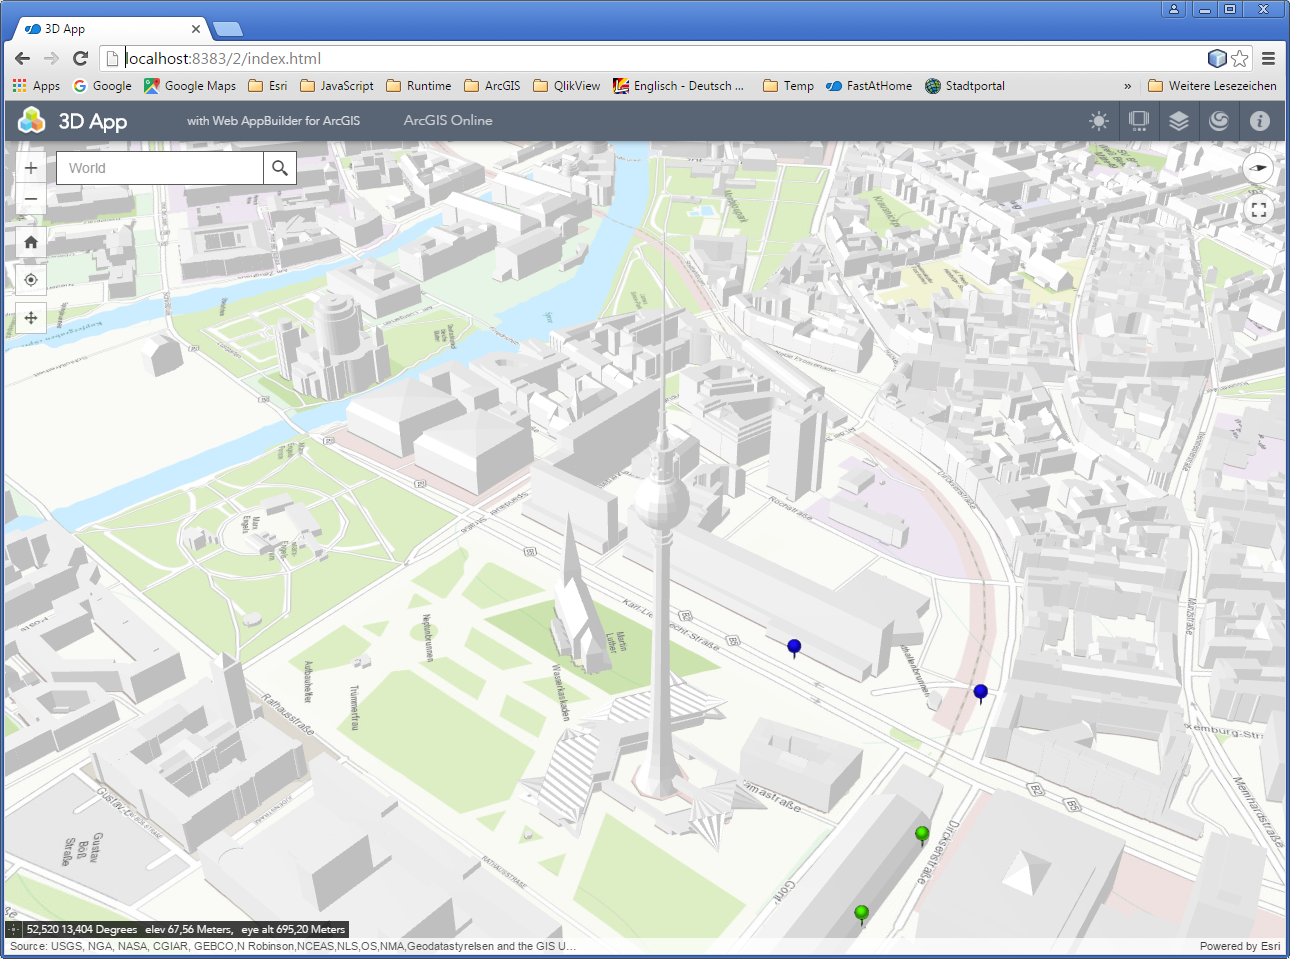The image size is (1290, 959).
Task: Open the Esri bookmark folder
Action: (268, 86)
